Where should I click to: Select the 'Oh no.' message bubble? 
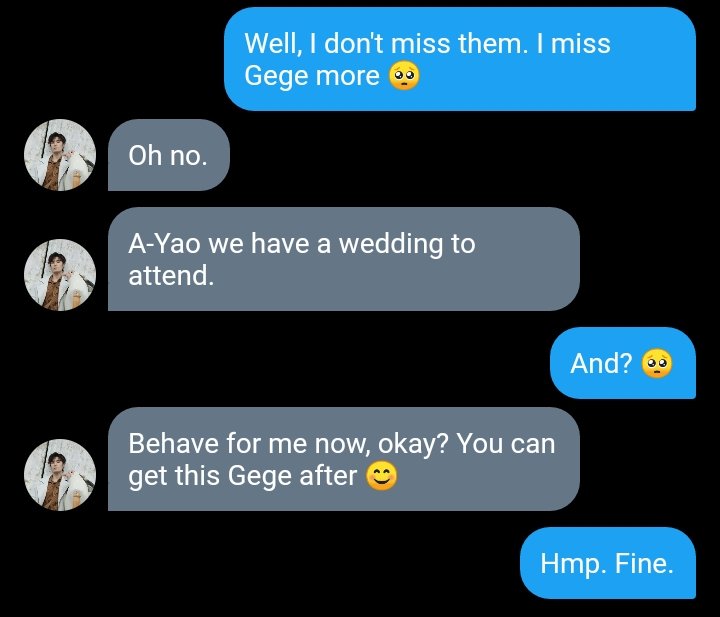point(169,155)
